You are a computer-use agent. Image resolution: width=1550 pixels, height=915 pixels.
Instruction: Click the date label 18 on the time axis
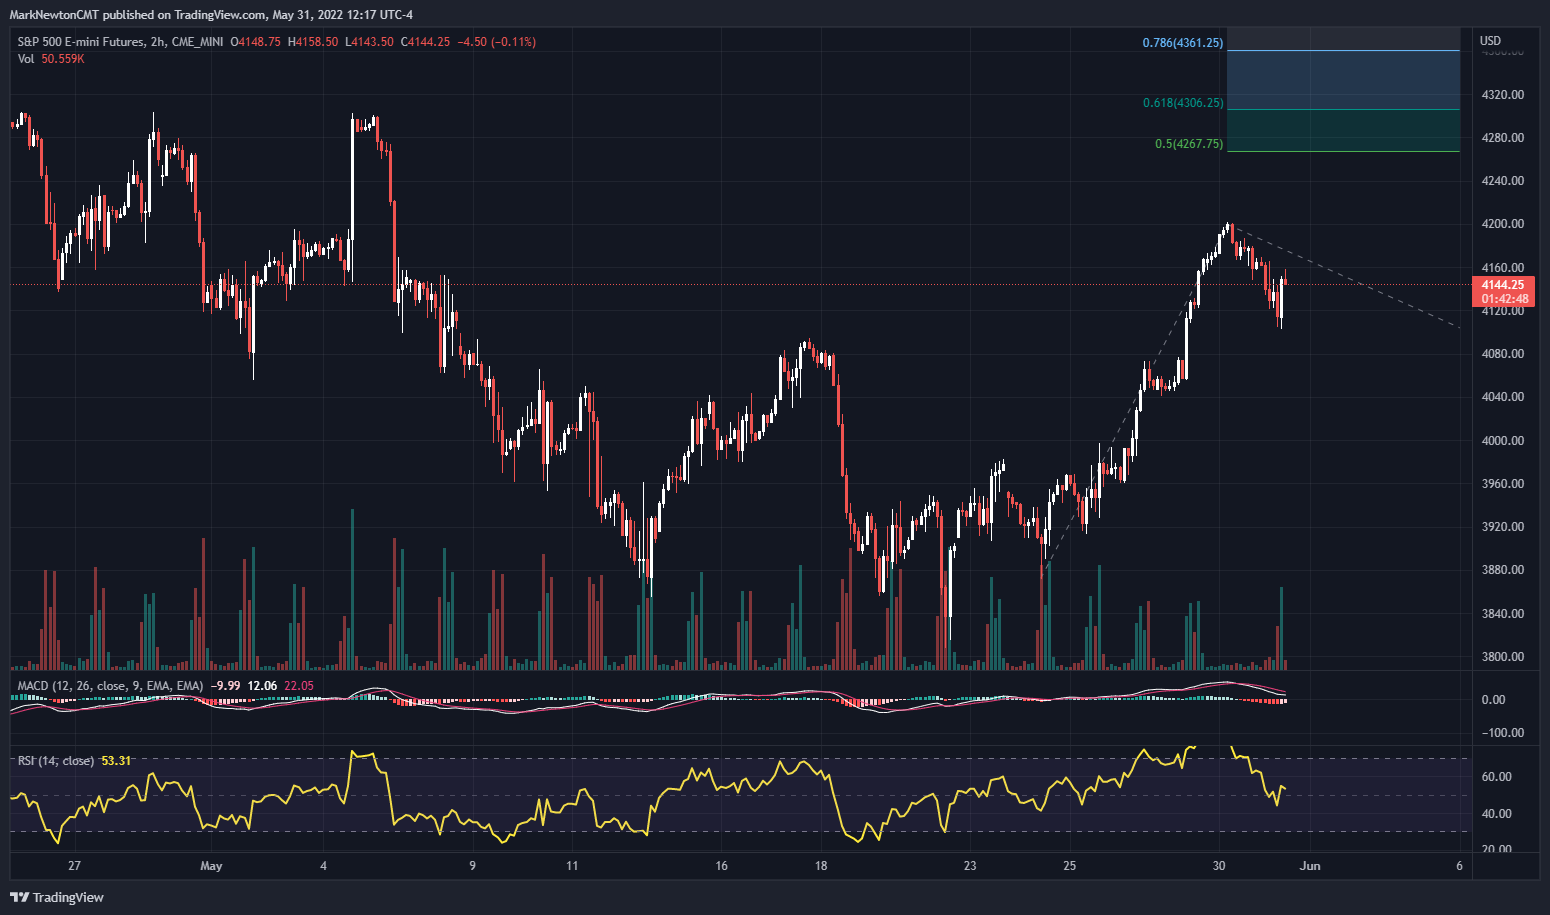point(821,866)
